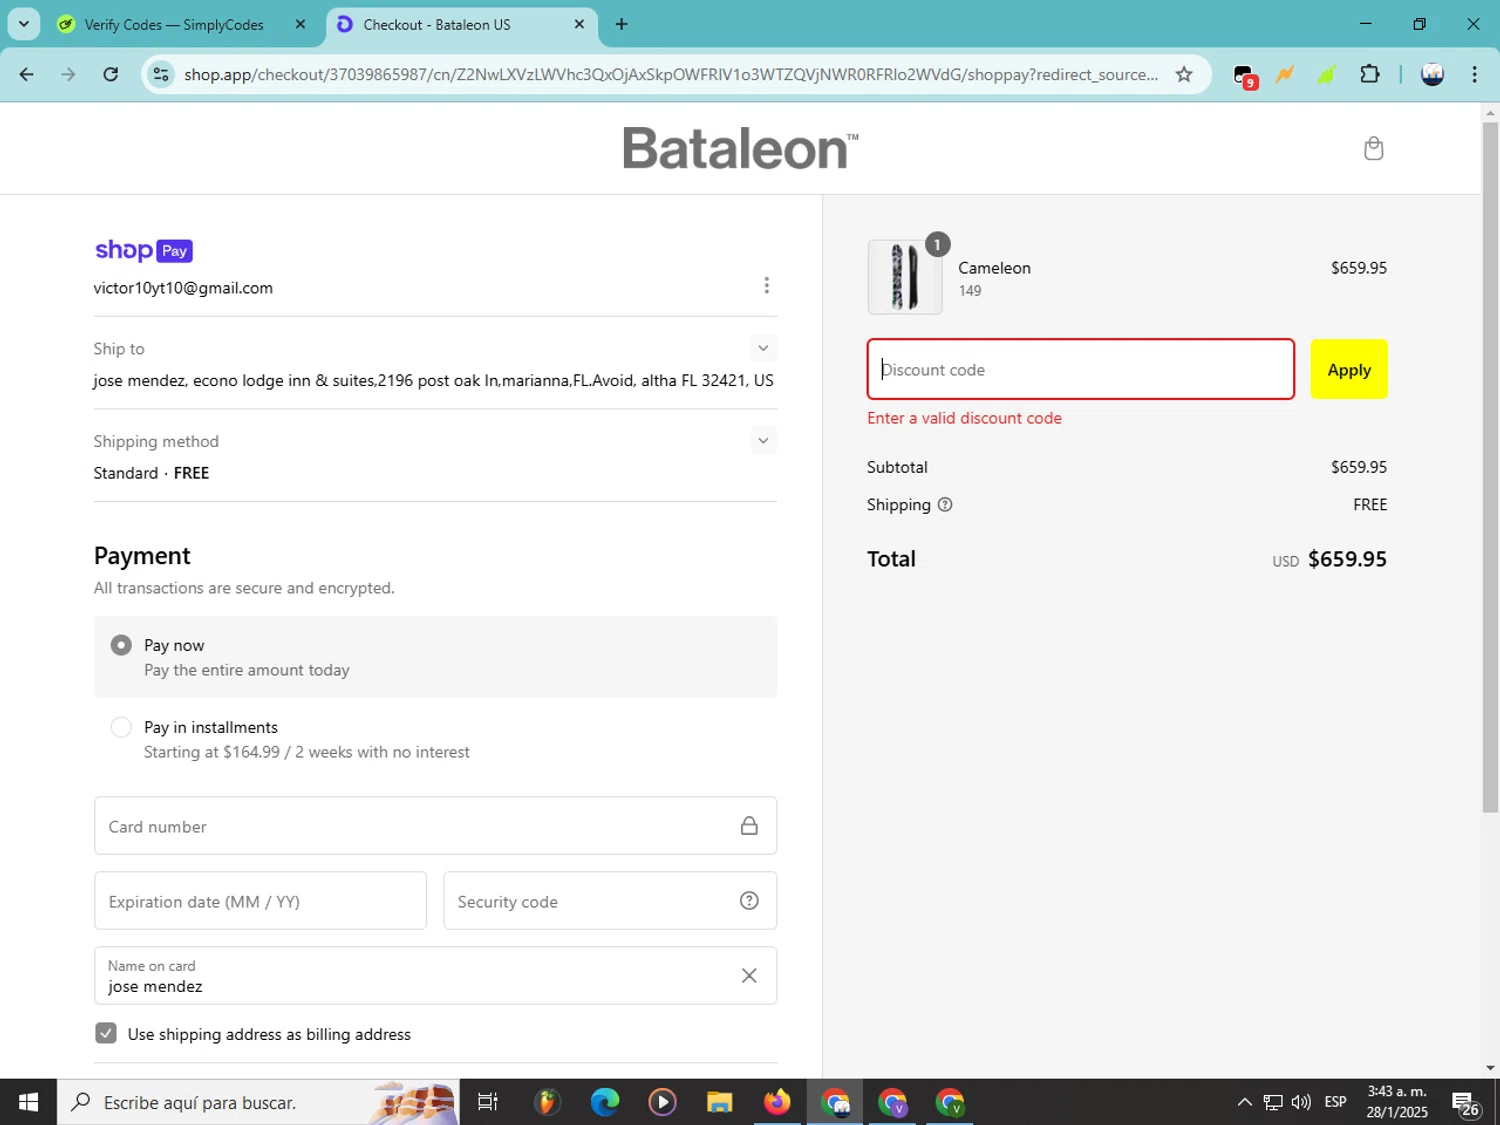Viewport: 1500px width, 1125px height.
Task: Open the Extensions puzzle icon
Action: (1370, 74)
